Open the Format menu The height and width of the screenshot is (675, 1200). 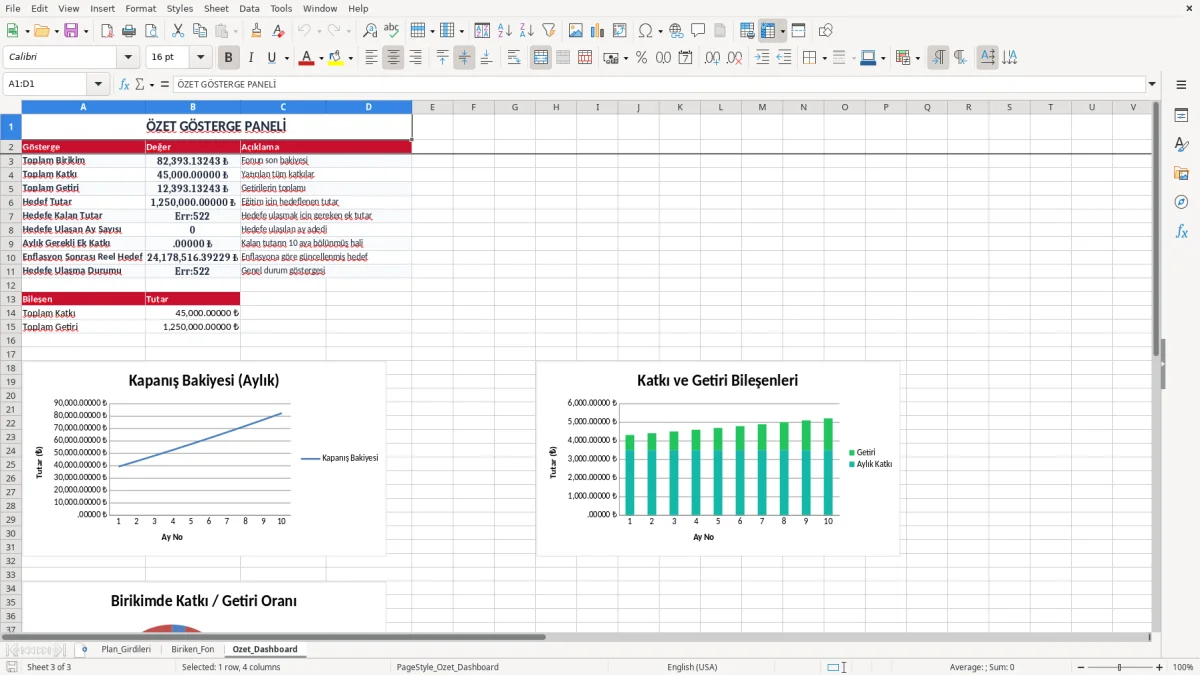pyautogui.click(x=140, y=8)
